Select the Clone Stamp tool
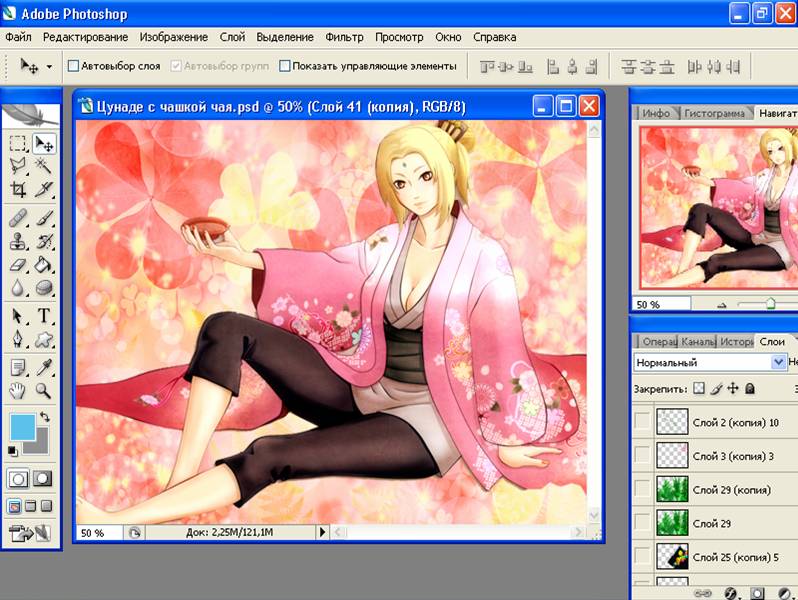The height and width of the screenshot is (600, 798). pyautogui.click(x=18, y=242)
